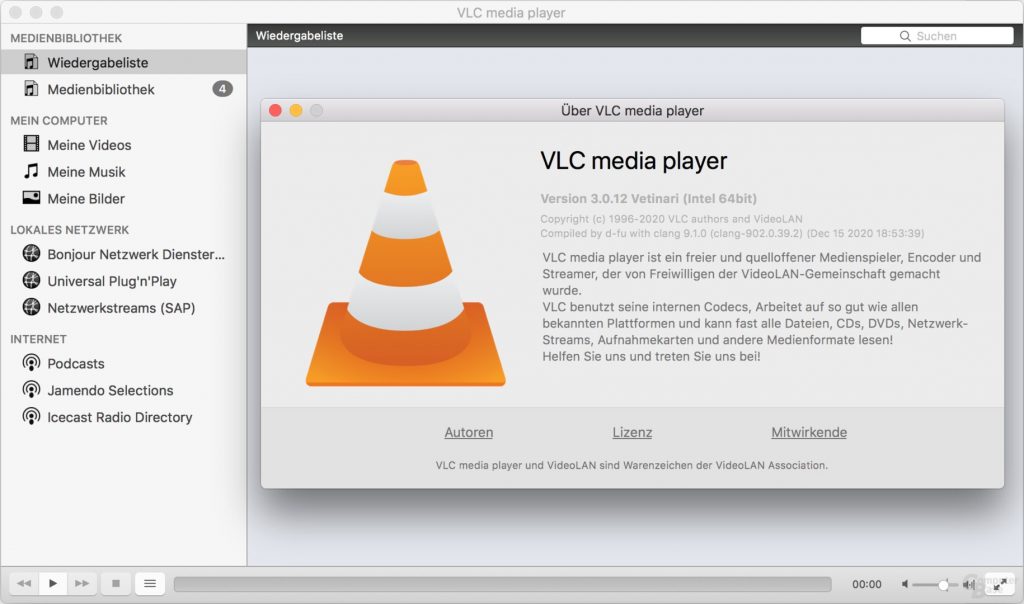This screenshot has width=1024, height=604.
Task: Open the Lizenz link in About dialog
Action: click(x=632, y=432)
